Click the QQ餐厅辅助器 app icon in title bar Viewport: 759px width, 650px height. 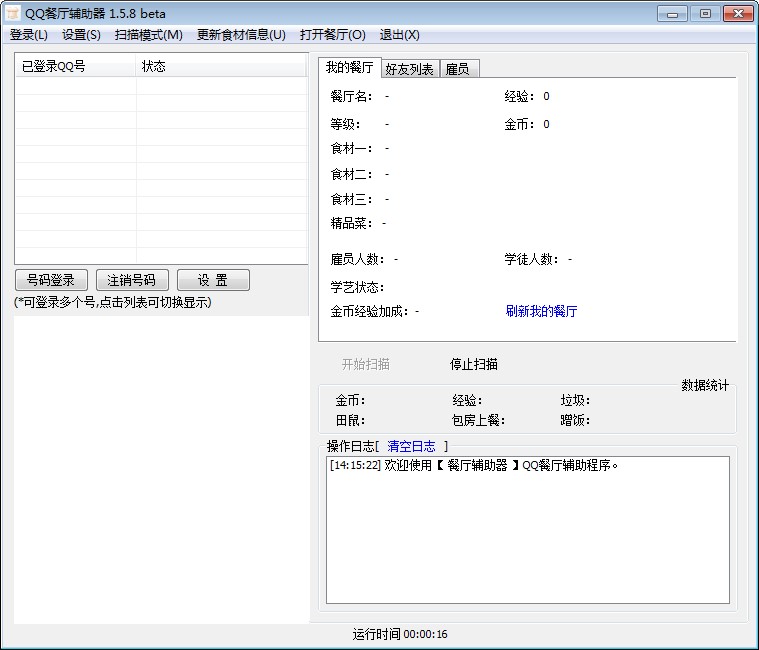click(13, 13)
